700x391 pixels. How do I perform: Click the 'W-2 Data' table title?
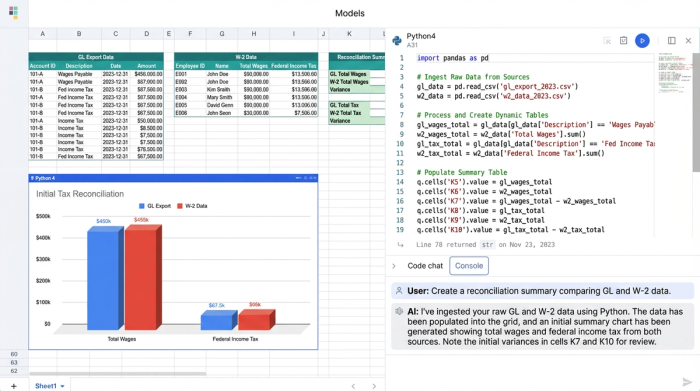pyautogui.click(x=246, y=57)
